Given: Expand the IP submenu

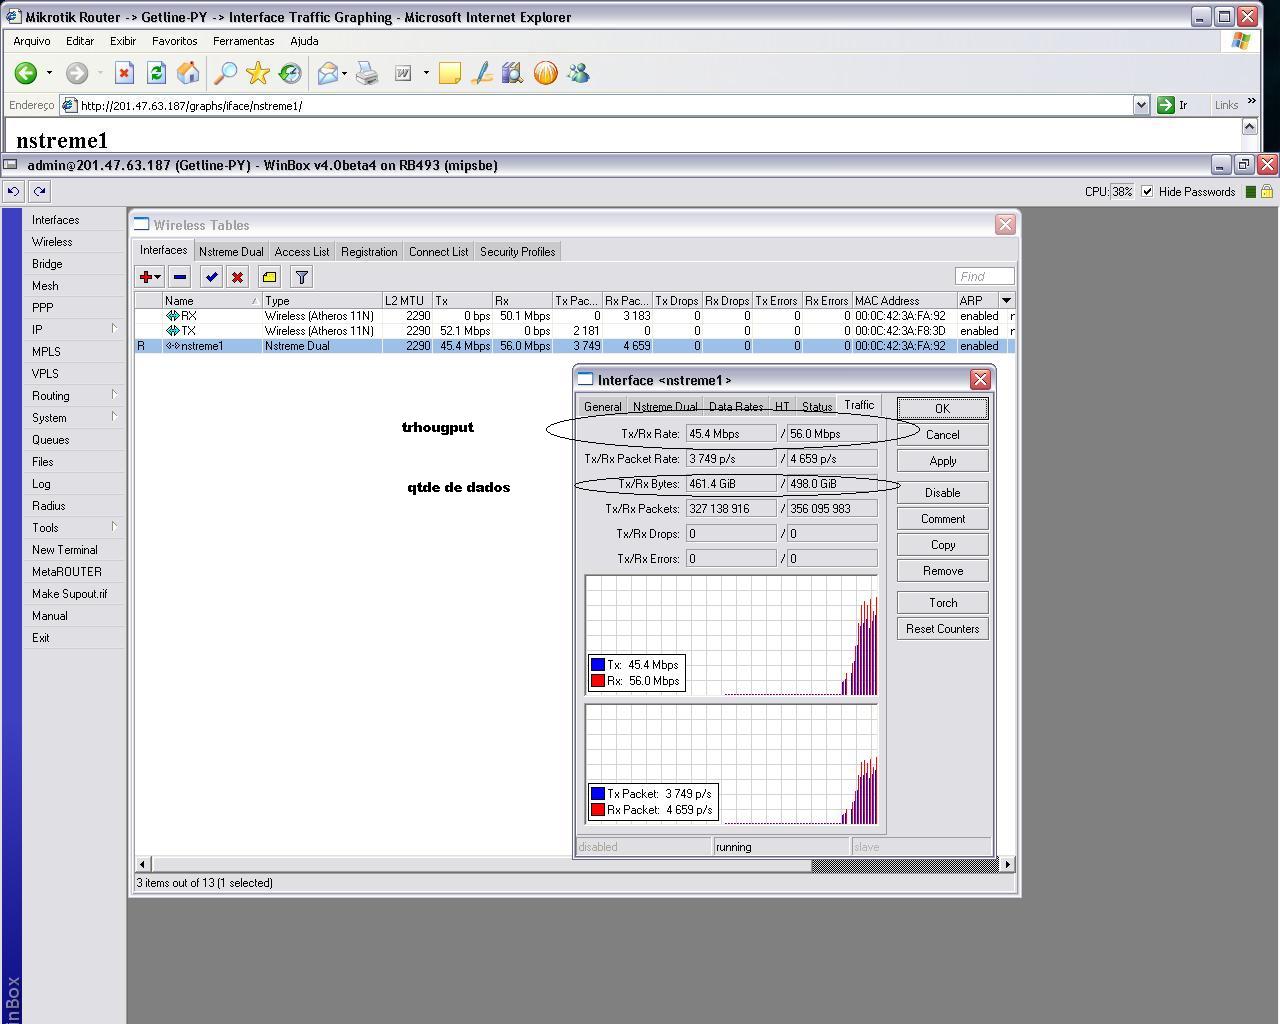Looking at the screenshot, I should 114,329.
